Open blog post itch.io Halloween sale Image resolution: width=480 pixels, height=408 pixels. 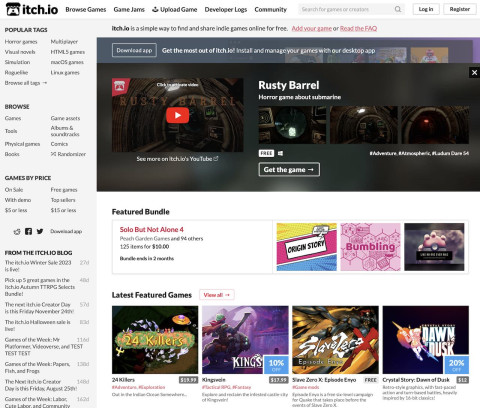(x=37, y=325)
